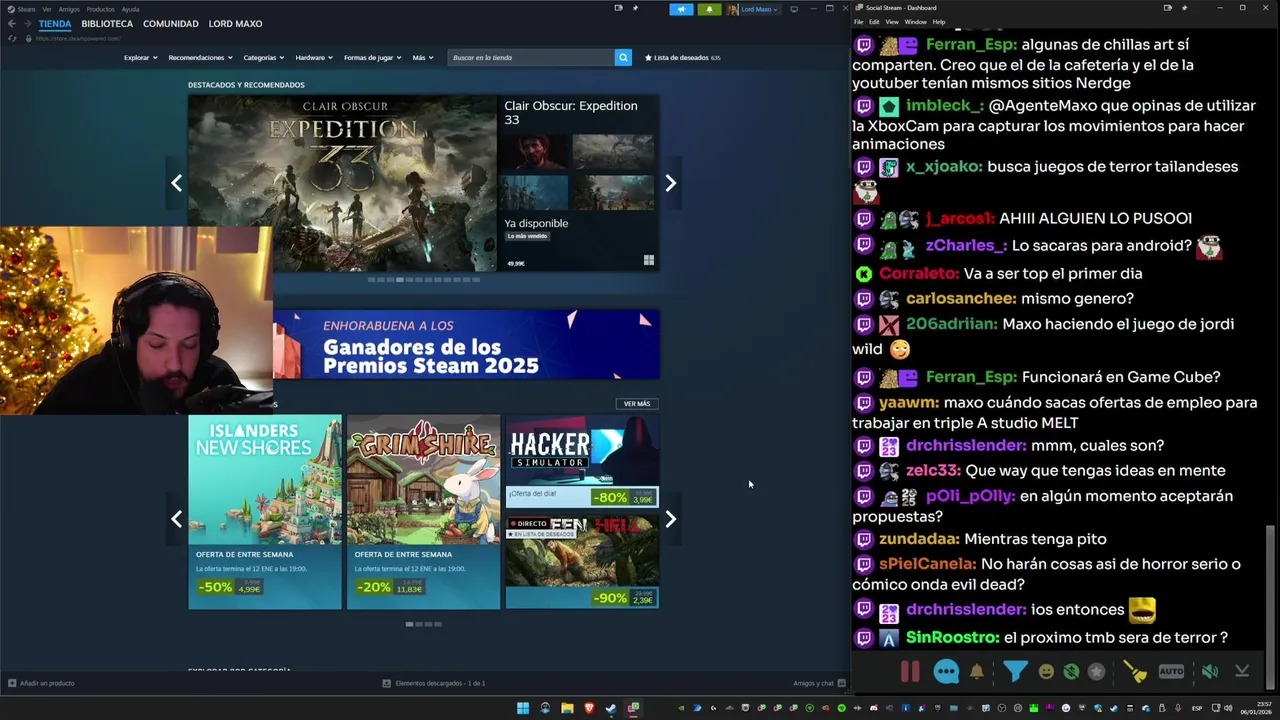Show next featured game in carousel
The image size is (1280, 720).
tap(671, 184)
